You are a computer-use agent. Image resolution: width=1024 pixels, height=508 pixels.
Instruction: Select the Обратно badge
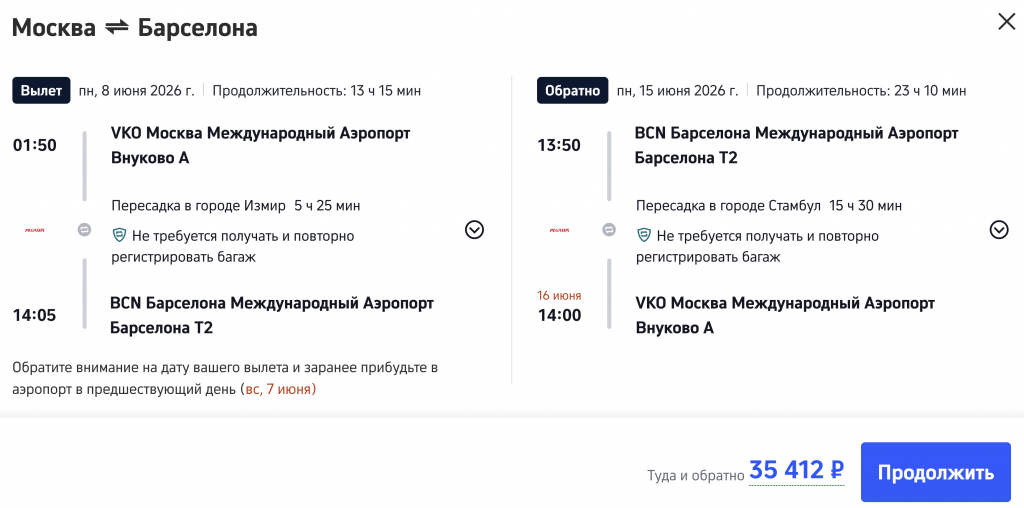[x=572, y=90]
